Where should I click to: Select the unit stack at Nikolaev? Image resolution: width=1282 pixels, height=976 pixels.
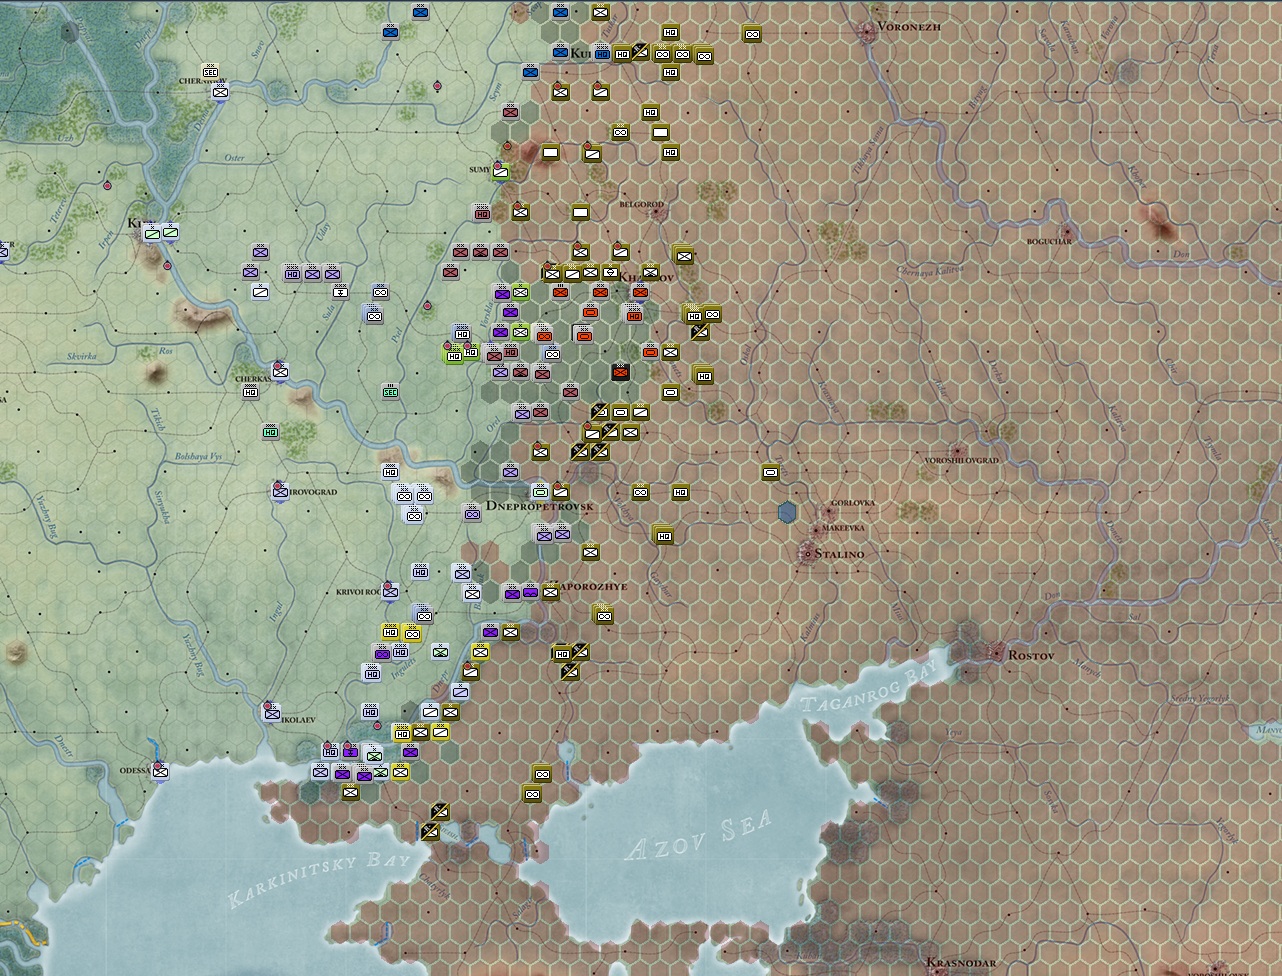click(x=272, y=713)
